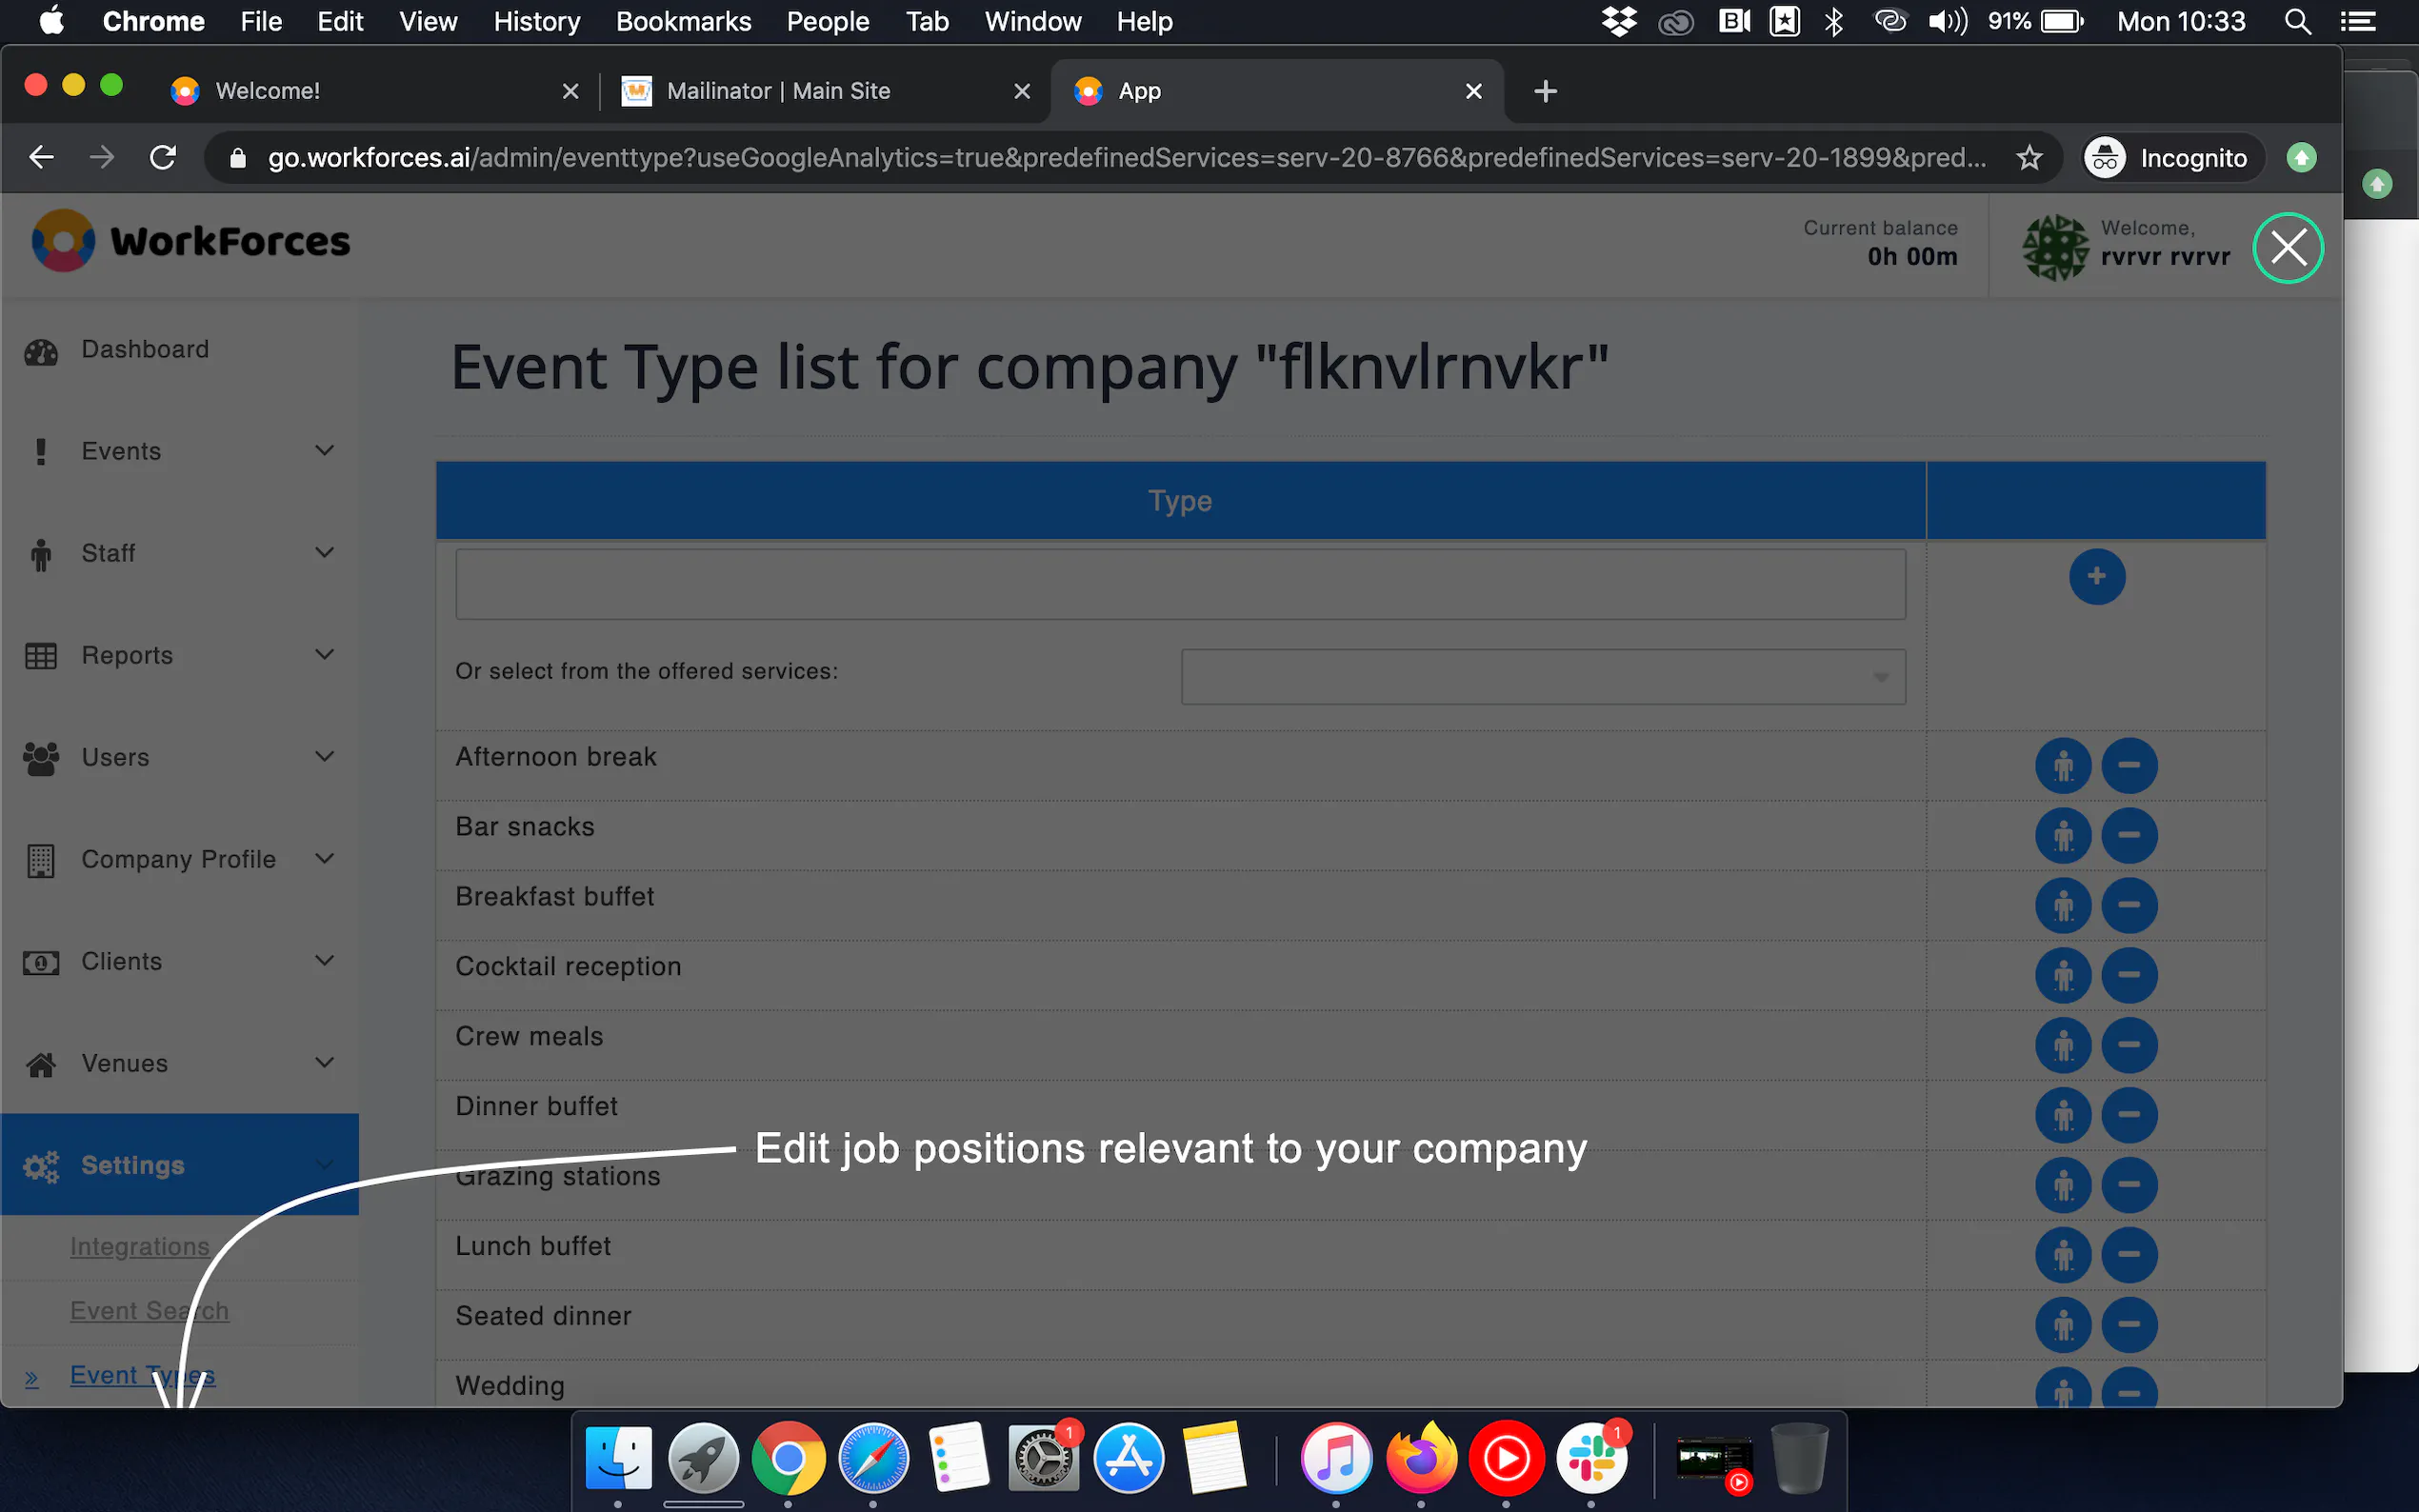
Task: Close the tutorial overlay with X circle
Action: (x=2287, y=248)
